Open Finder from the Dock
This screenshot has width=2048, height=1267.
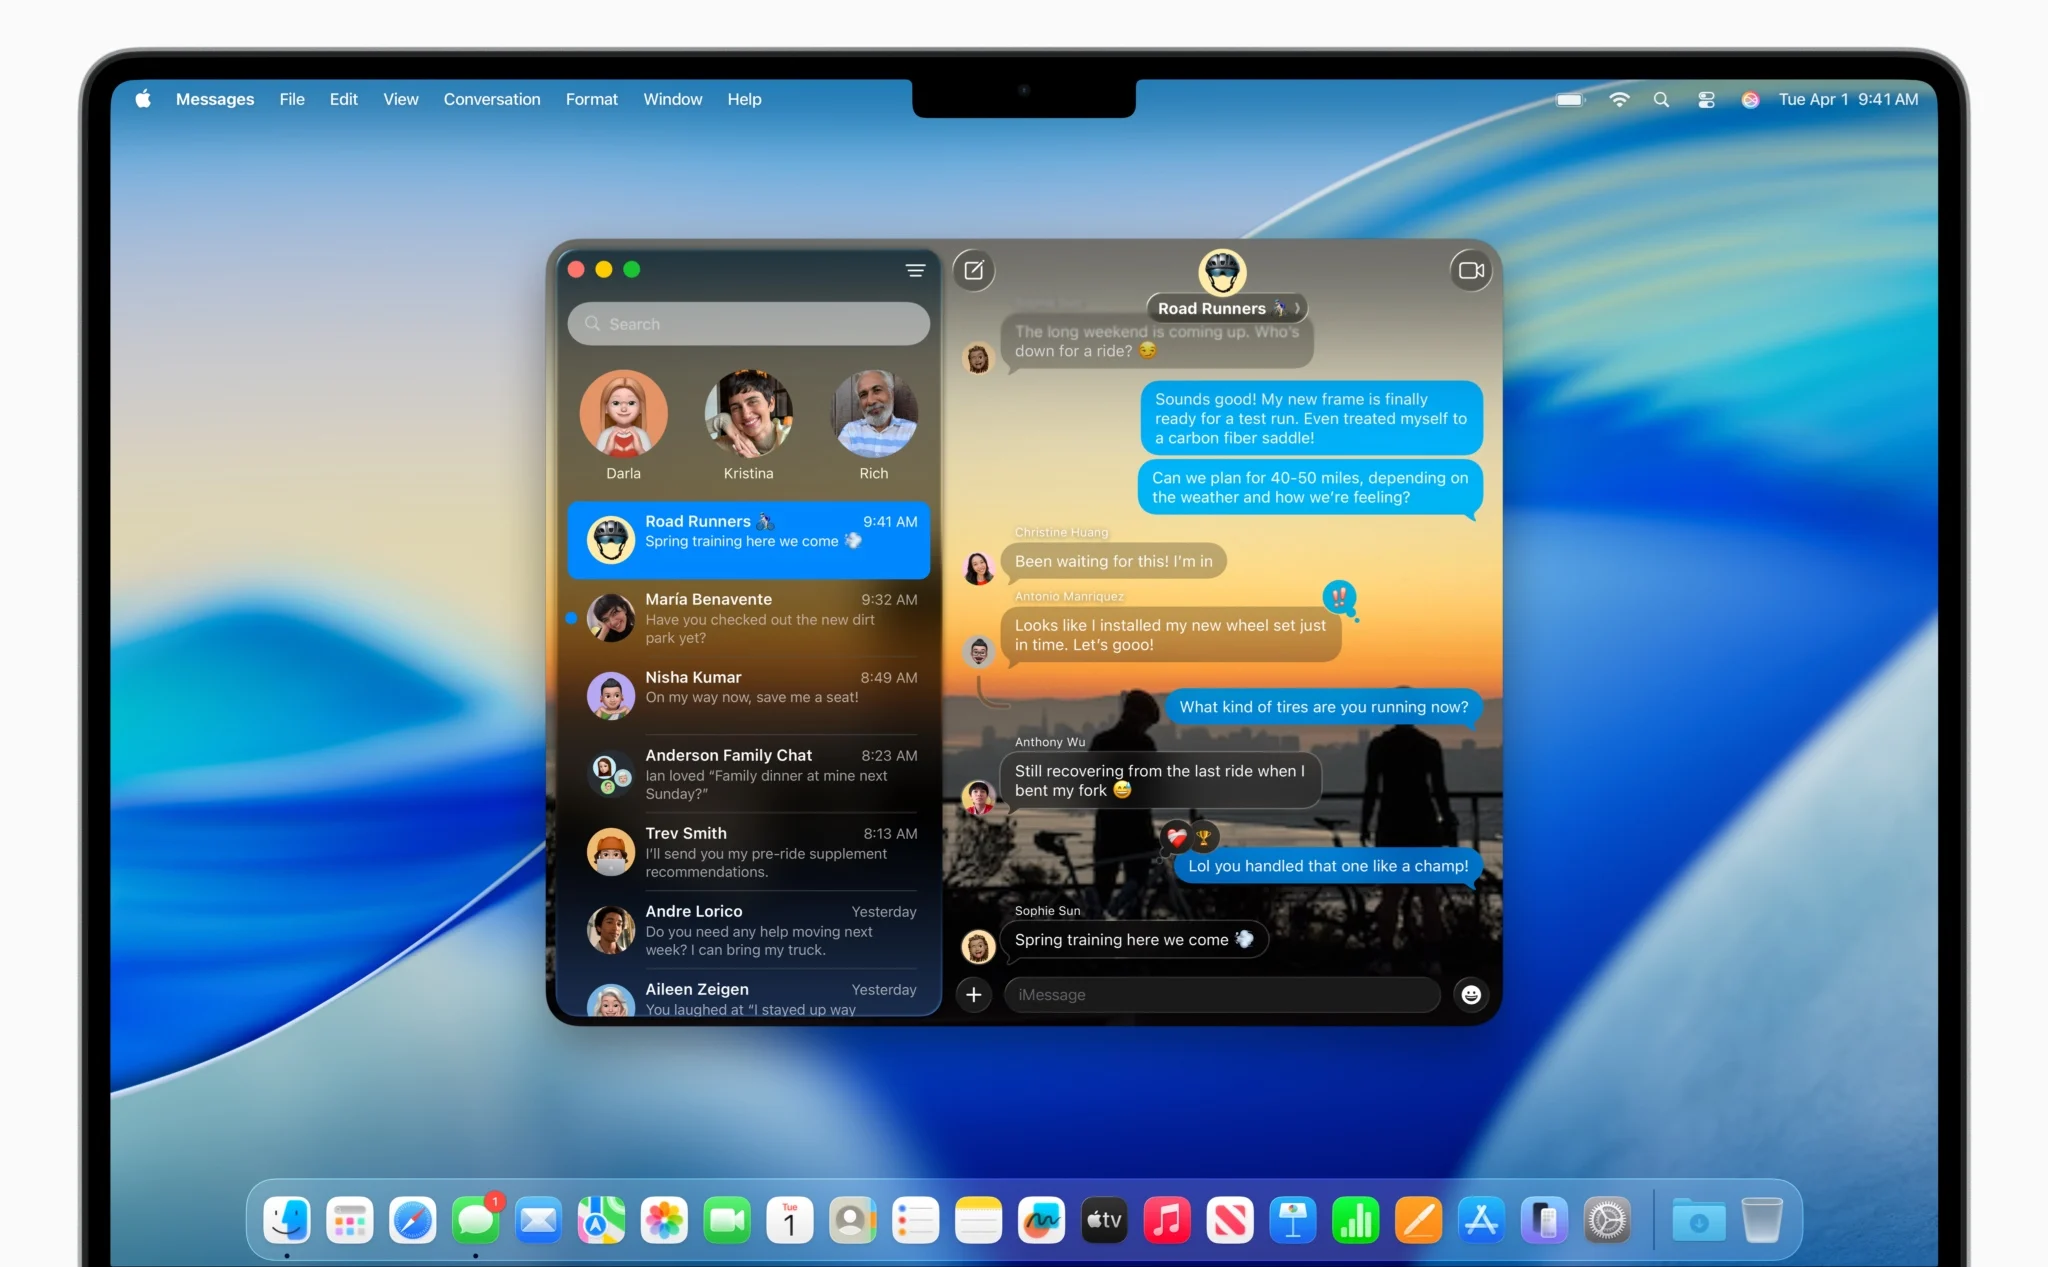pyautogui.click(x=287, y=1220)
